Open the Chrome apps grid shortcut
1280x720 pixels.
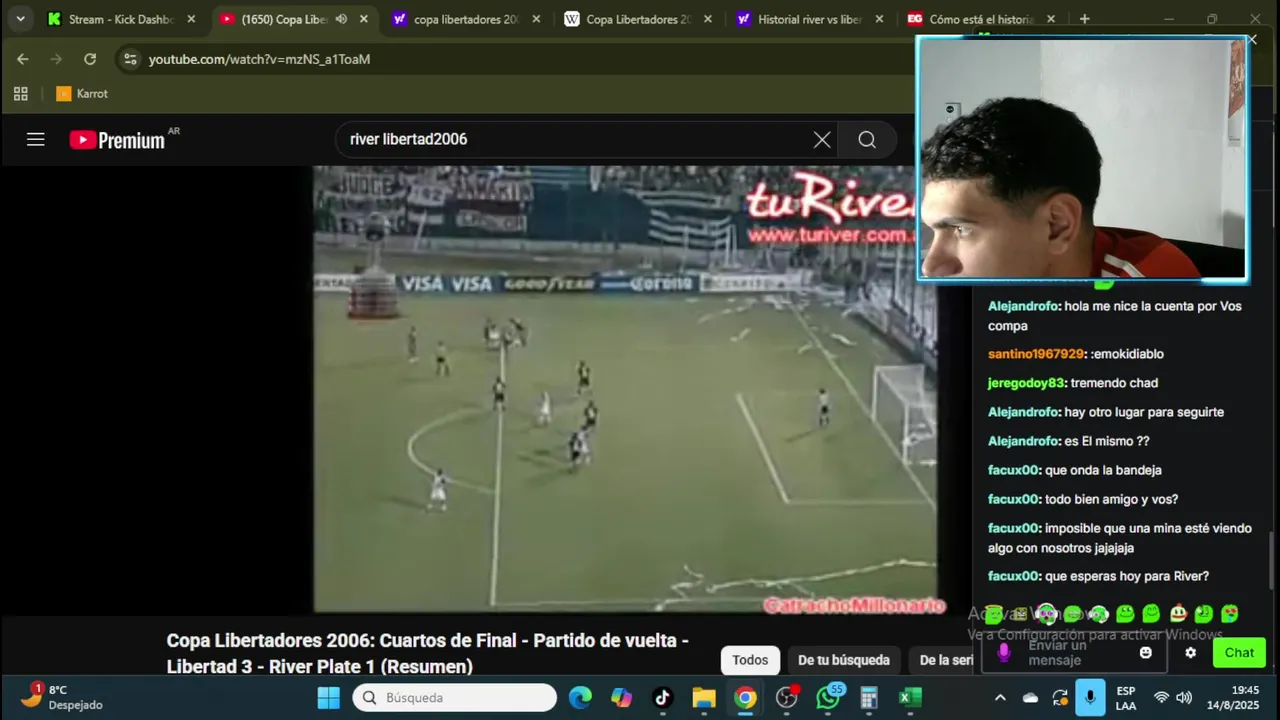pyautogui.click(x=20, y=94)
